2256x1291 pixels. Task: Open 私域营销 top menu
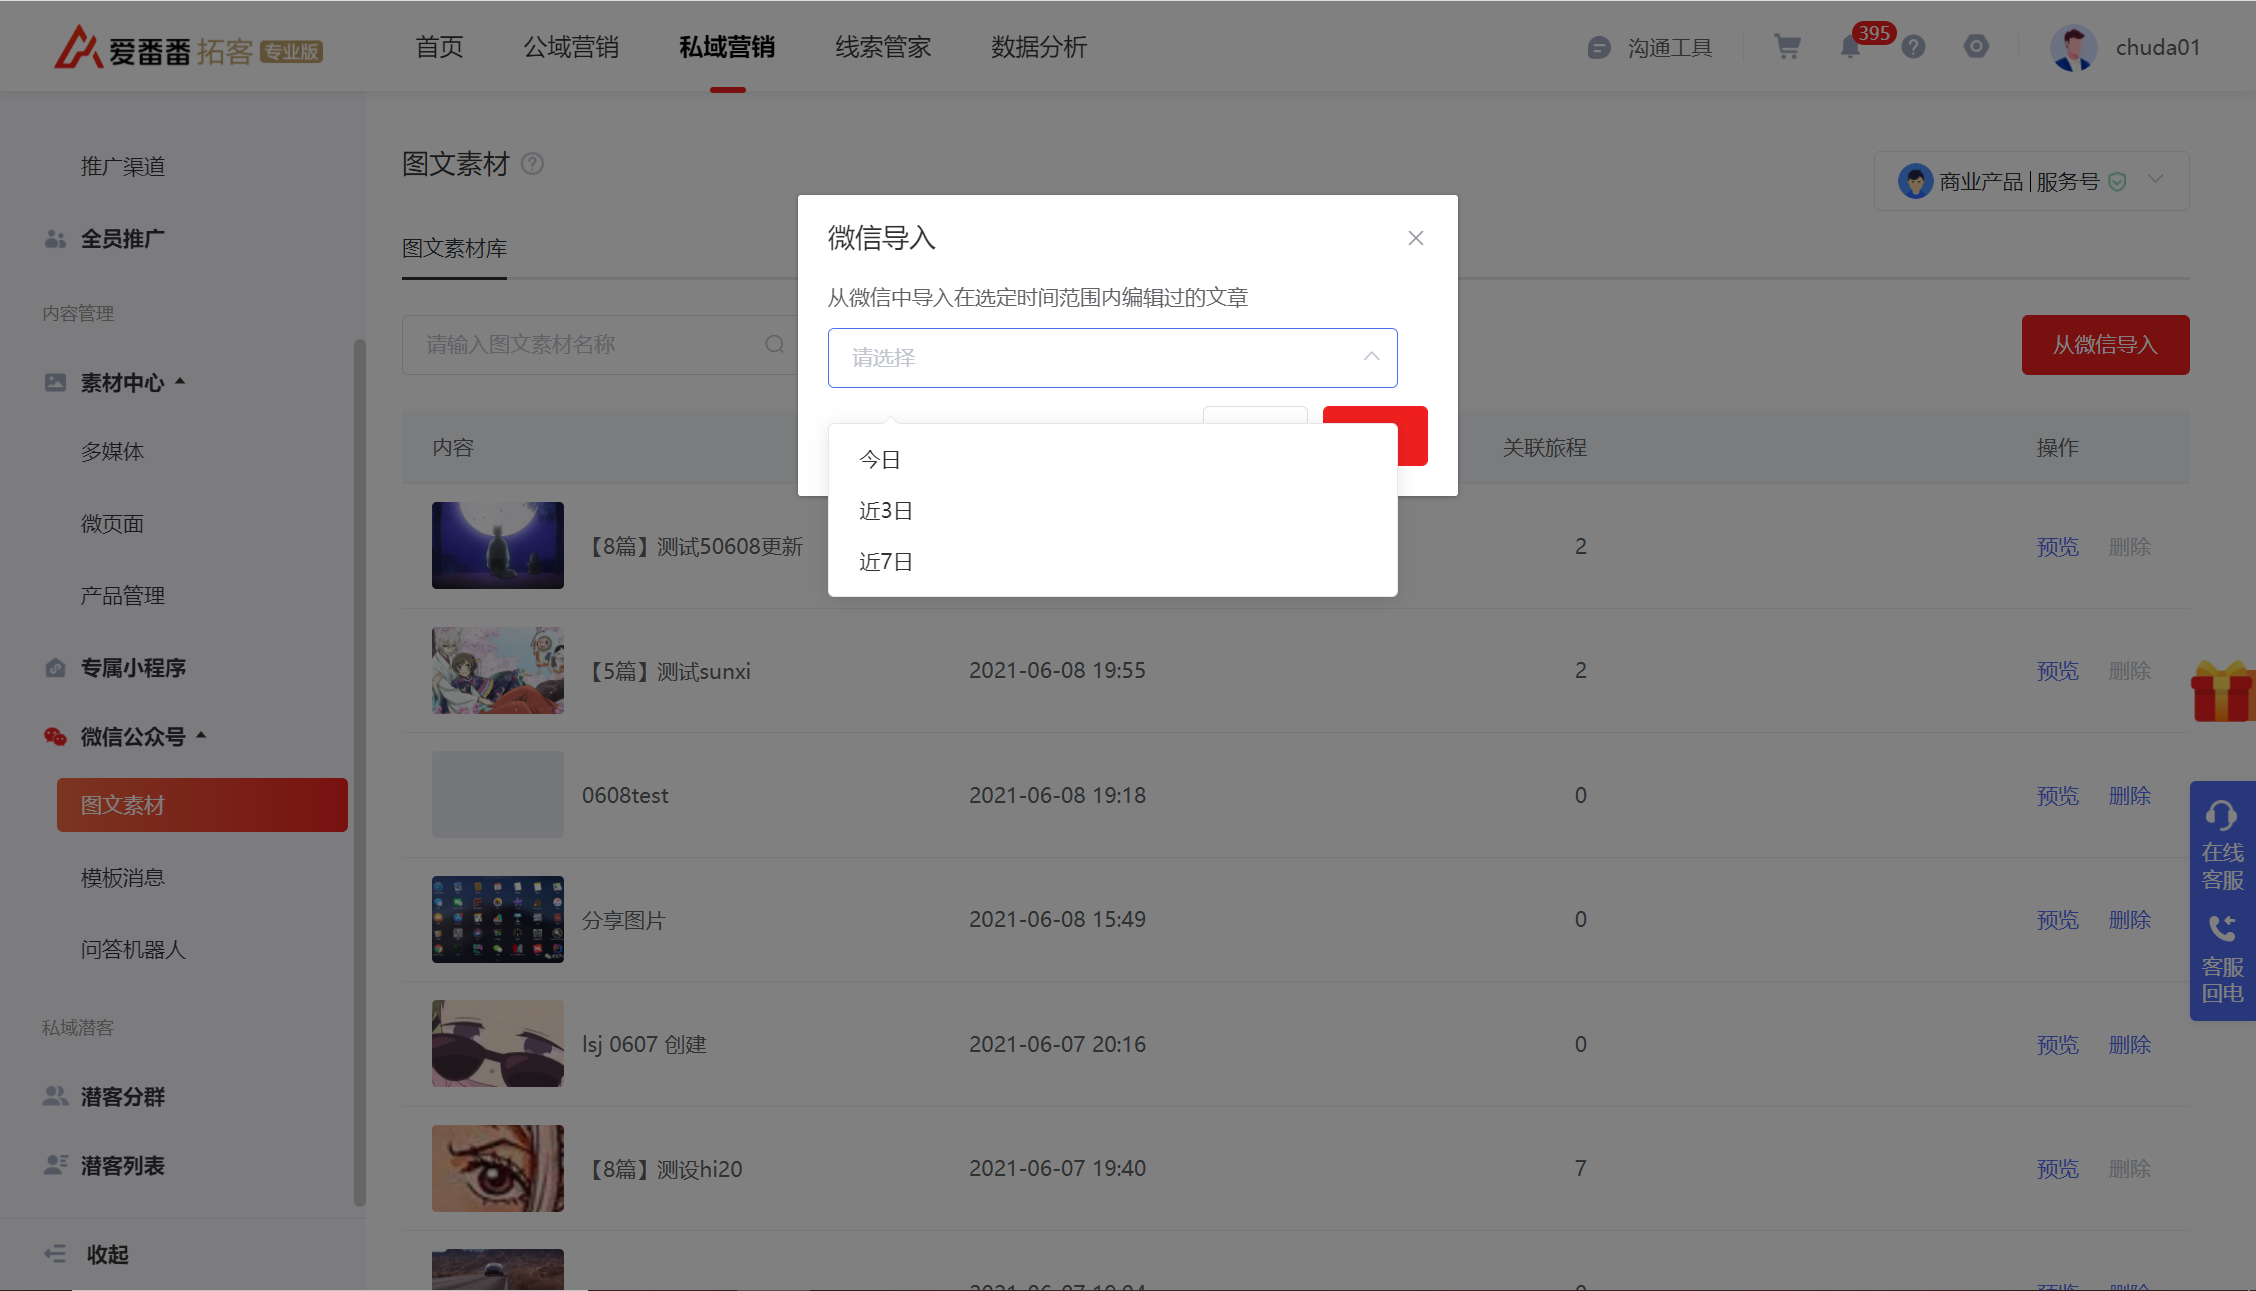coord(727,47)
